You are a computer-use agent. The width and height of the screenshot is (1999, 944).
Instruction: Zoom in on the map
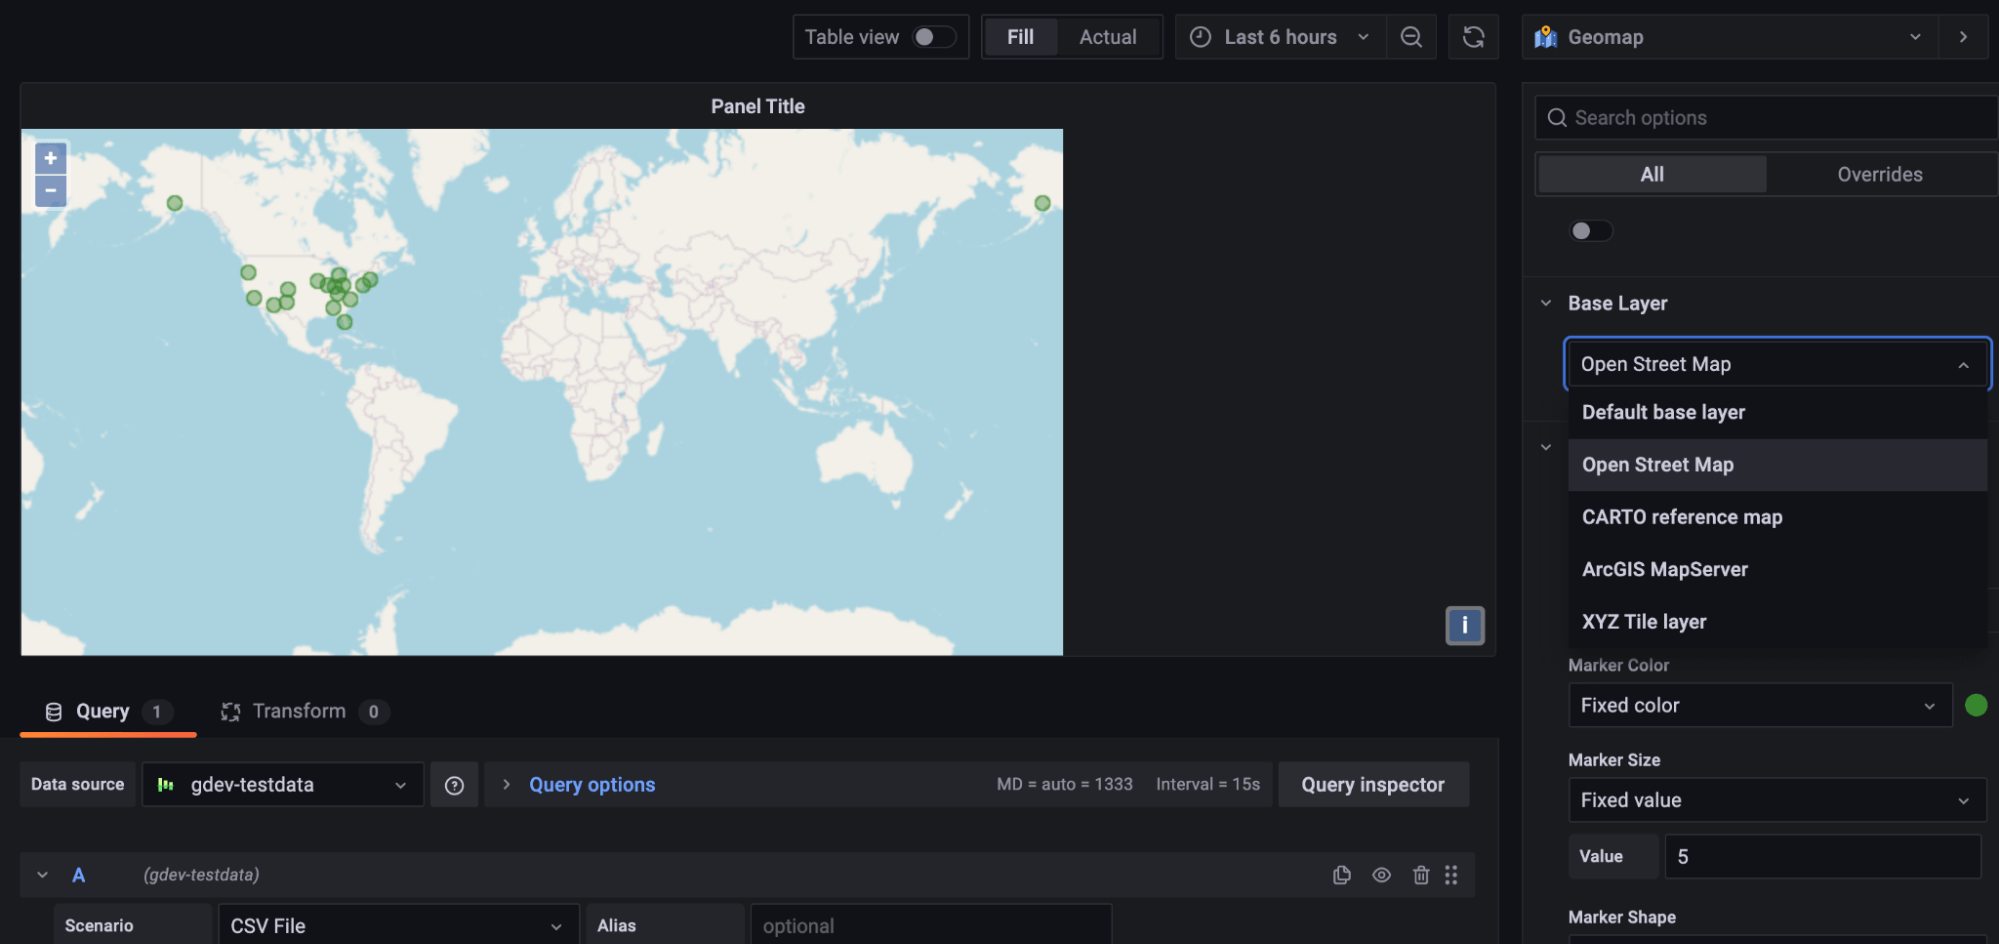50,158
